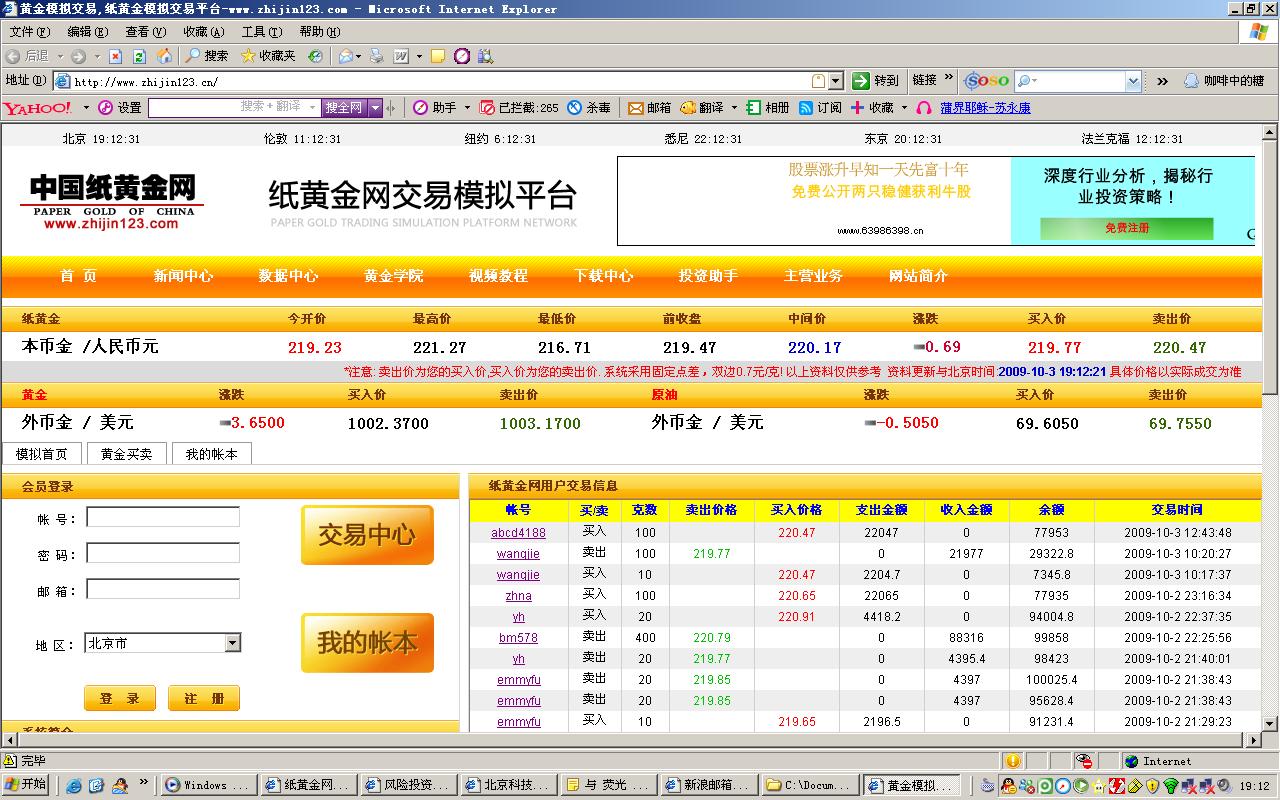Expand the Back button history dropdown arrow
The width and height of the screenshot is (1280, 800).
60,56
